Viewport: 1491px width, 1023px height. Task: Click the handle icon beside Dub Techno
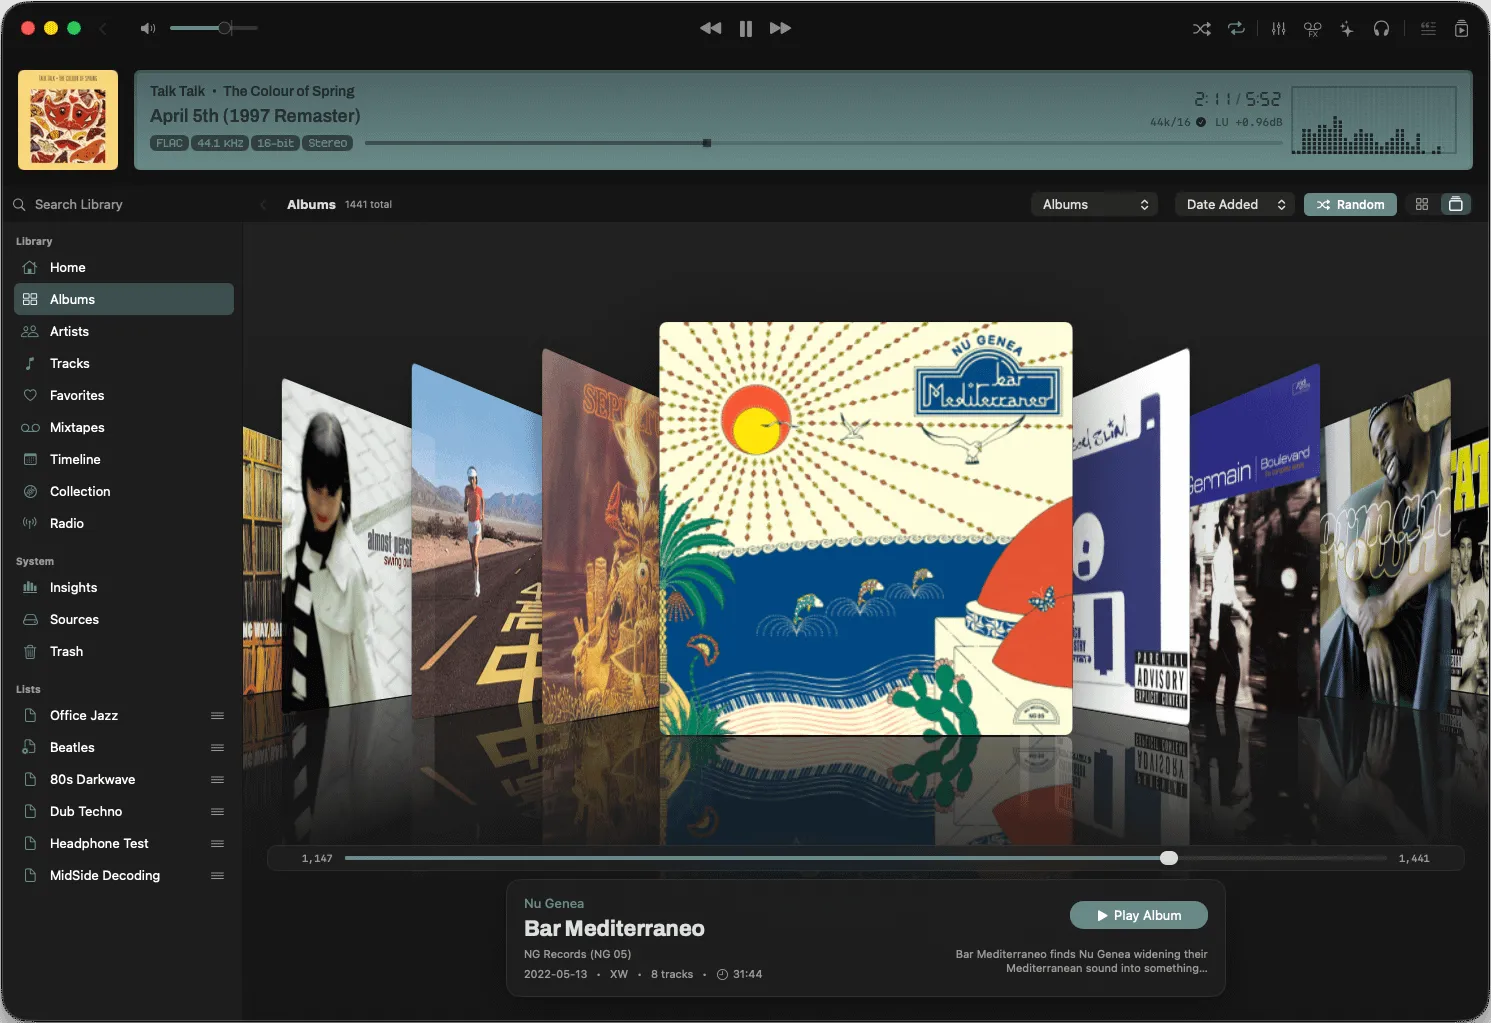click(217, 811)
